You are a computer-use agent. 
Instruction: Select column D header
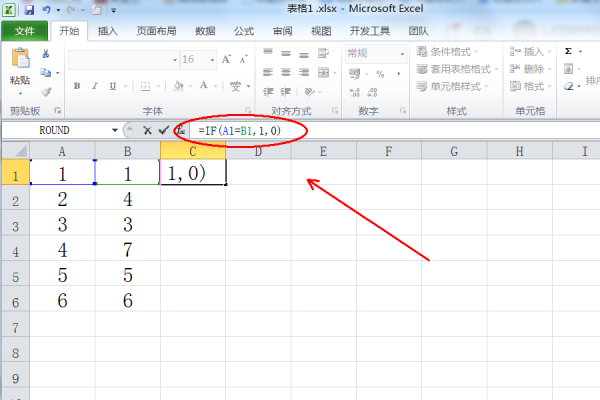pyautogui.click(x=258, y=151)
